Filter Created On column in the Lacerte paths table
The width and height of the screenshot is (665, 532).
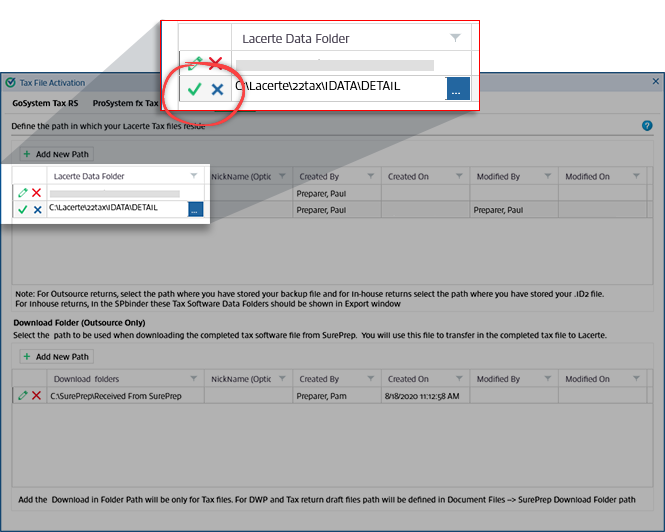(459, 176)
